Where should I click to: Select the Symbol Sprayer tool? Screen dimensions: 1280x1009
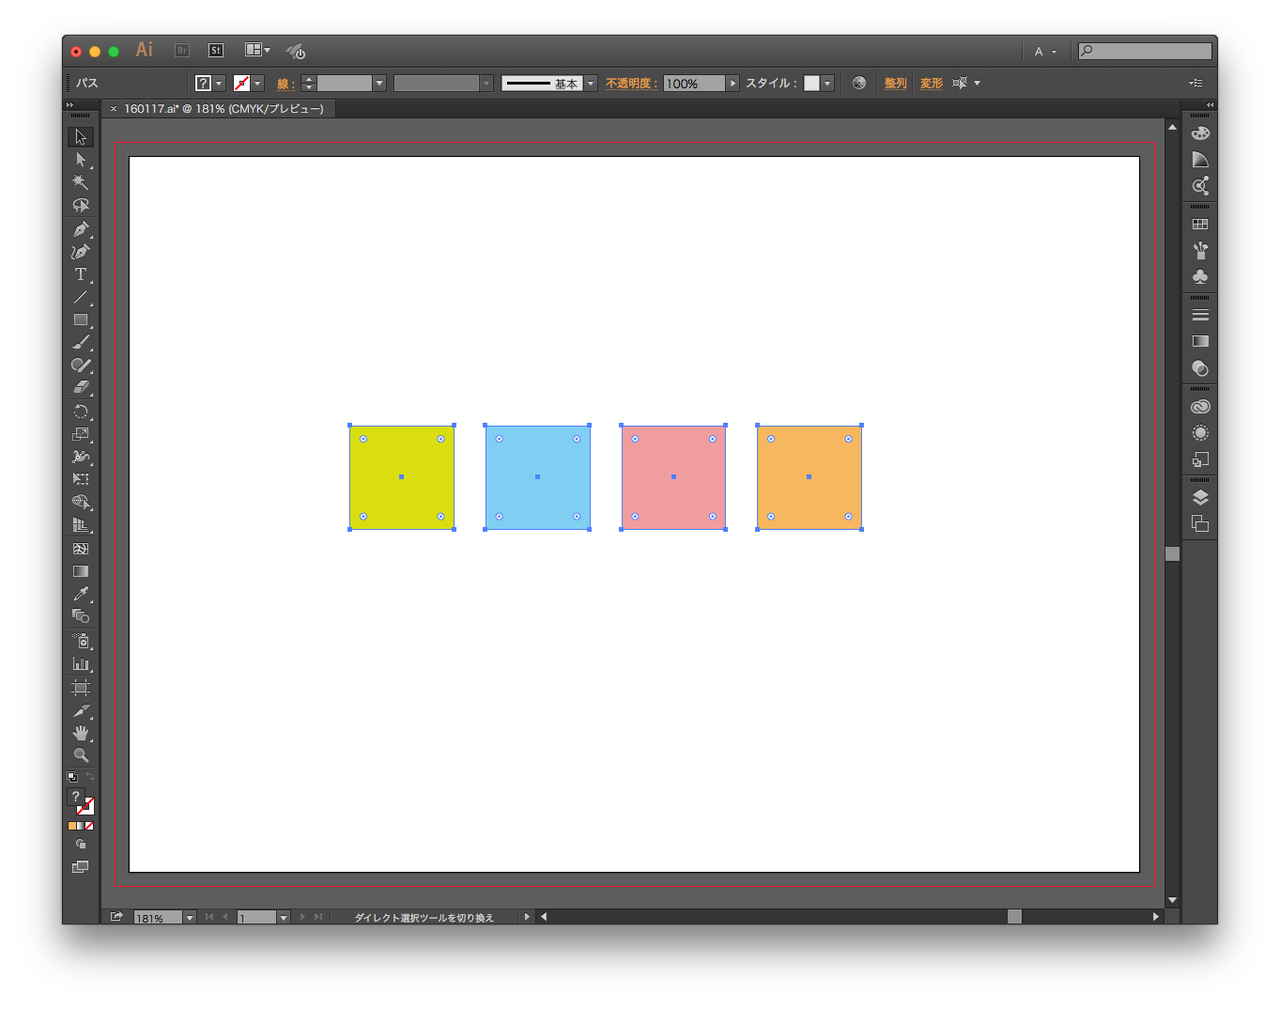[81, 641]
